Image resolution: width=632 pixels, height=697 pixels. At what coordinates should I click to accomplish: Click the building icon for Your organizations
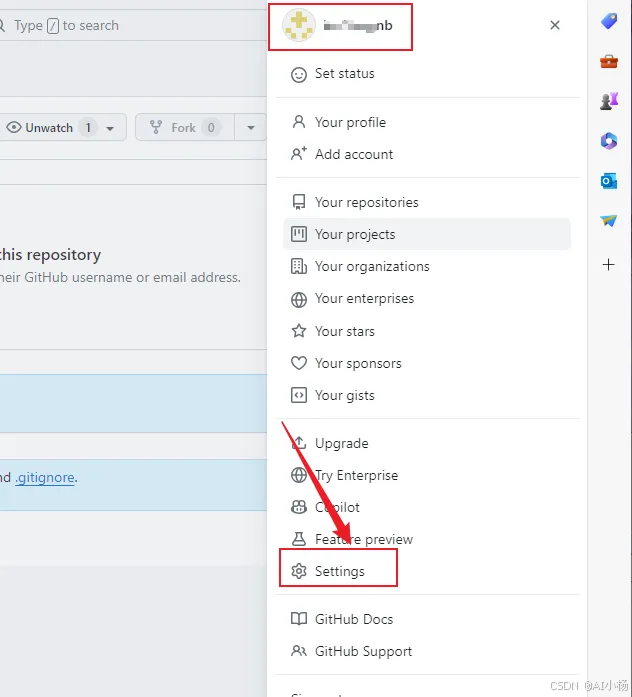pyautogui.click(x=299, y=266)
